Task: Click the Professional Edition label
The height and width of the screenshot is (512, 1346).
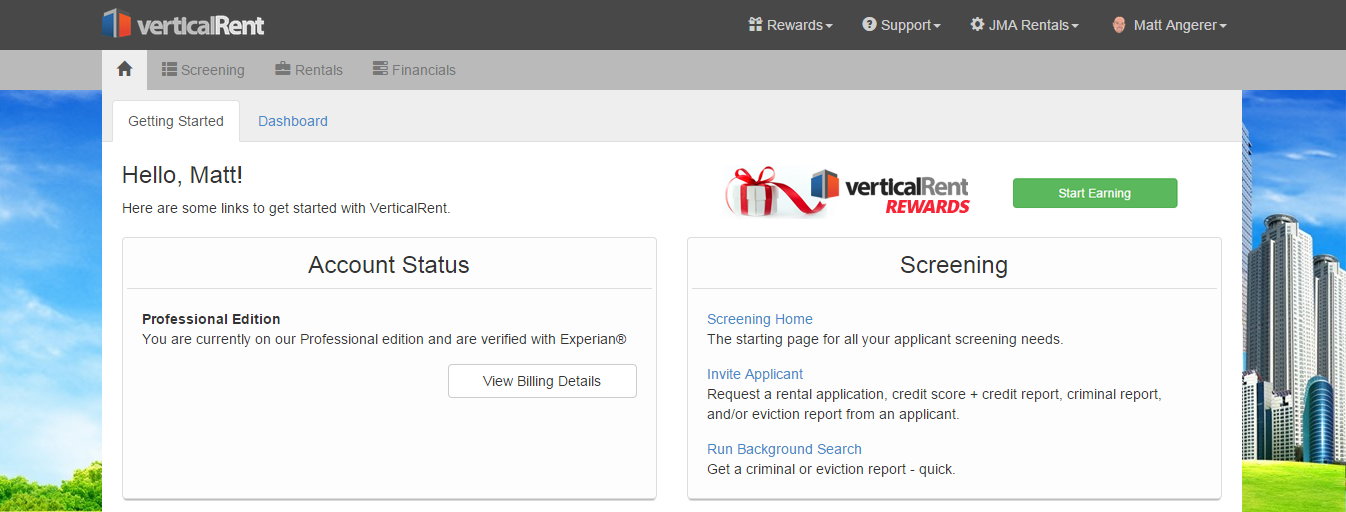Action: click(x=211, y=319)
